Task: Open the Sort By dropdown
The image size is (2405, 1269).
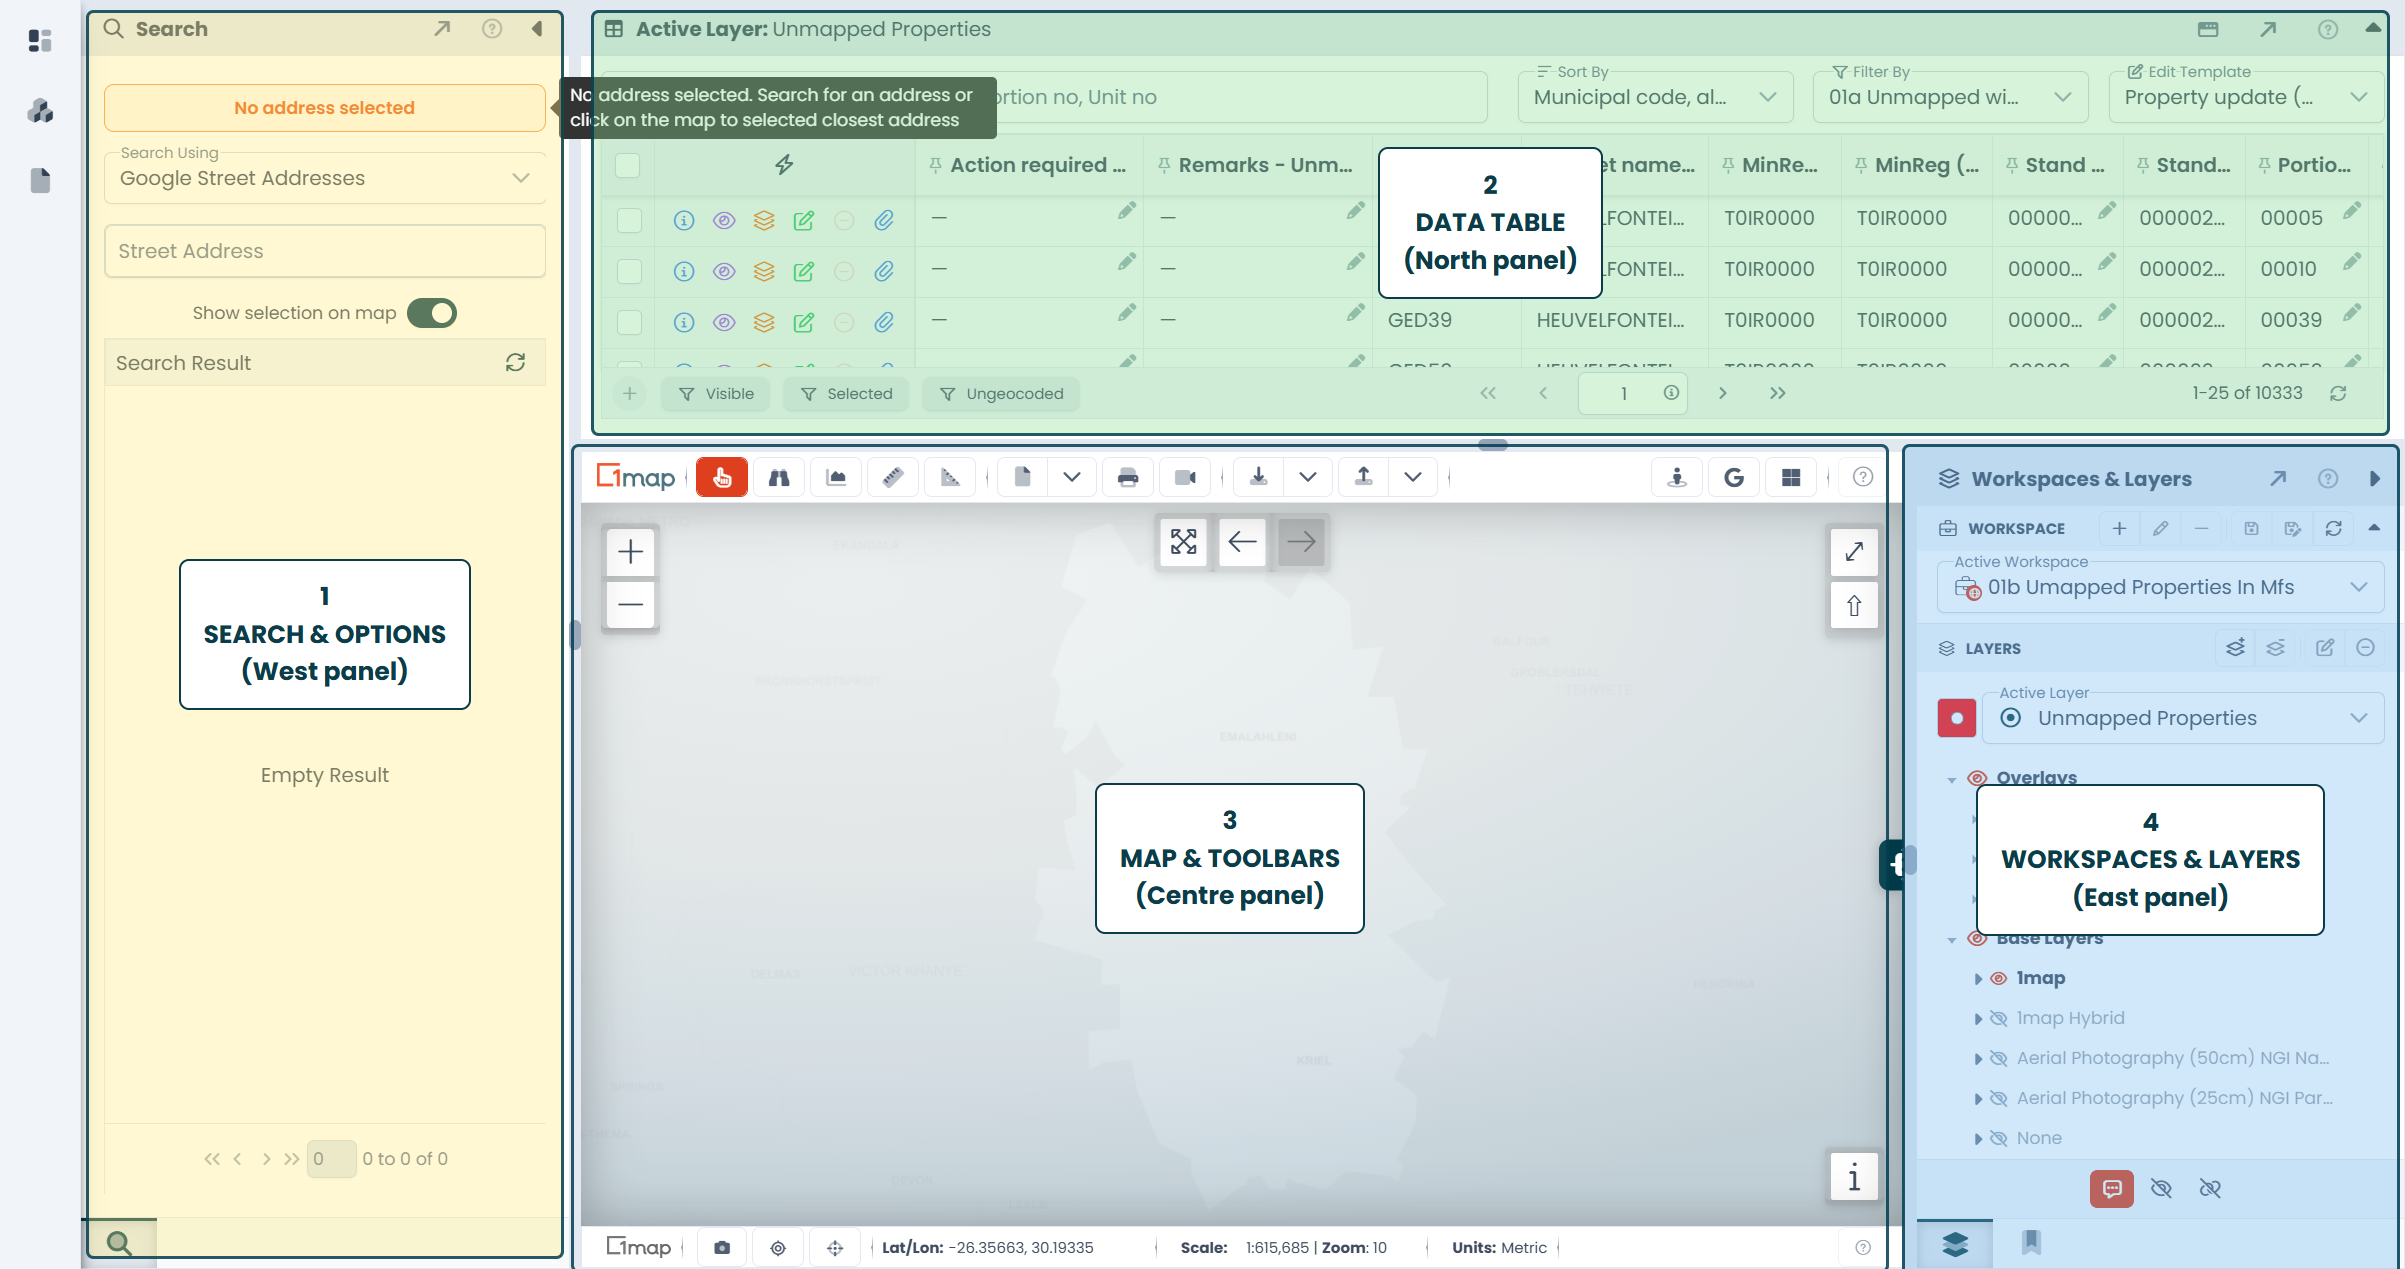Action: tap(1655, 97)
